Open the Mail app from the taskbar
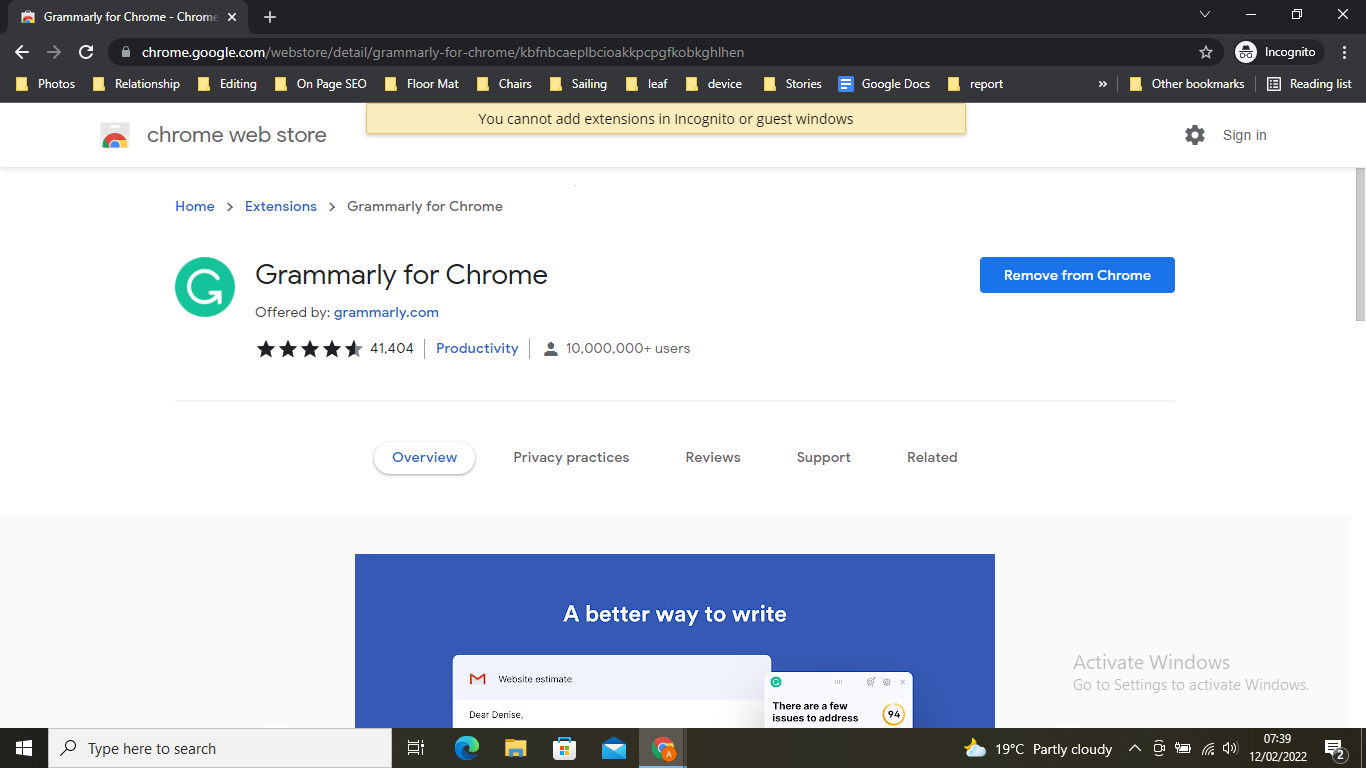Screen dimensions: 1366x768 tap(614, 748)
